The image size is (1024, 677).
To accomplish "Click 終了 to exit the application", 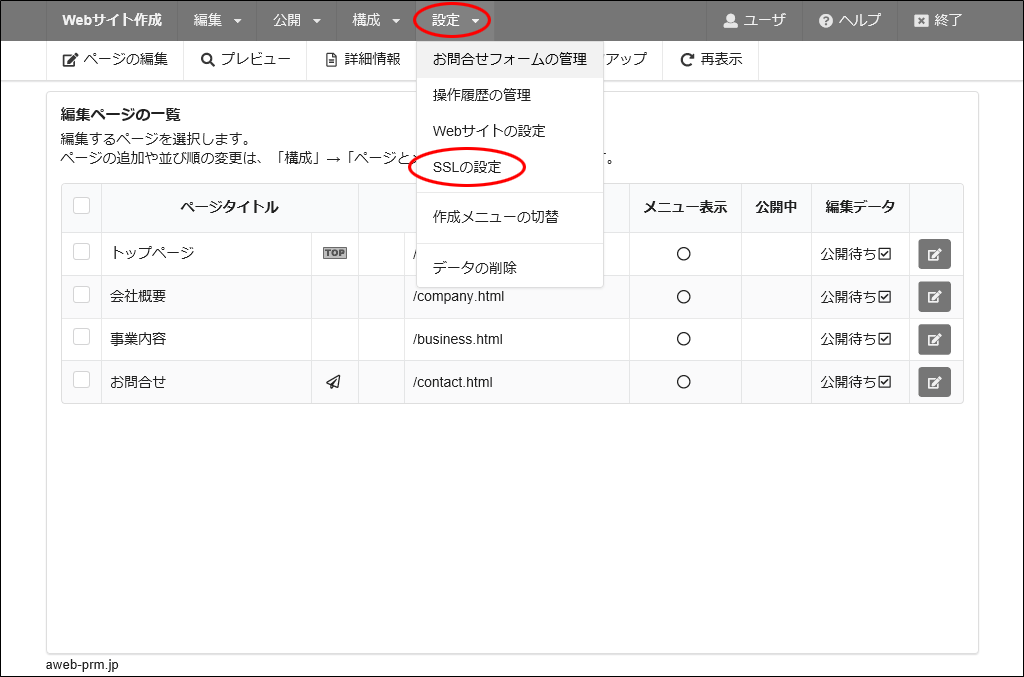I will click(x=938, y=20).
